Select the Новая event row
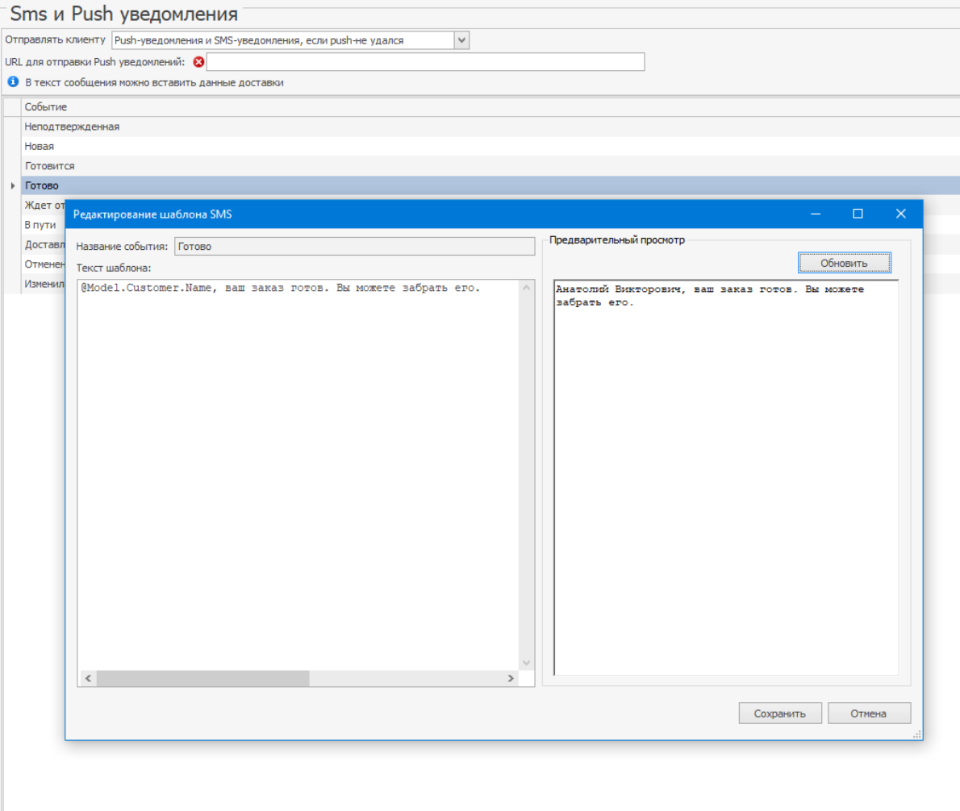The width and height of the screenshot is (960, 811). pos(40,146)
